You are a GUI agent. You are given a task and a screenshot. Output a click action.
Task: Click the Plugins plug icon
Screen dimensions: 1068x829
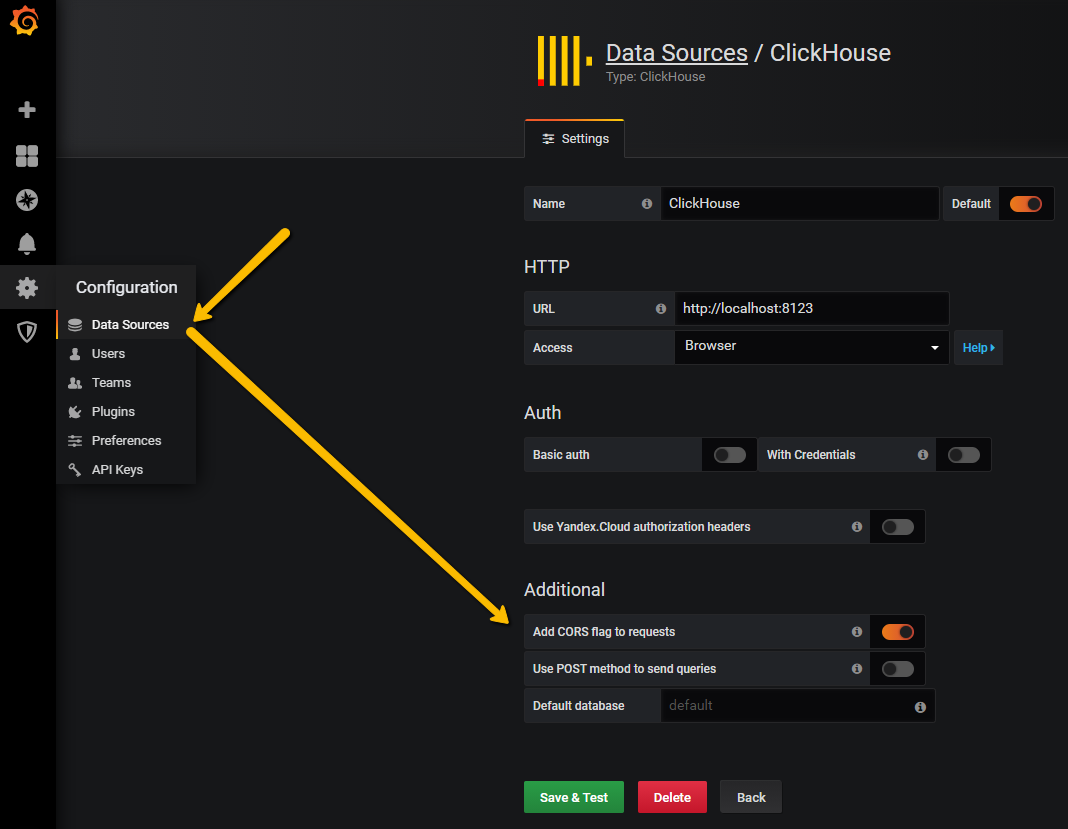pos(75,411)
